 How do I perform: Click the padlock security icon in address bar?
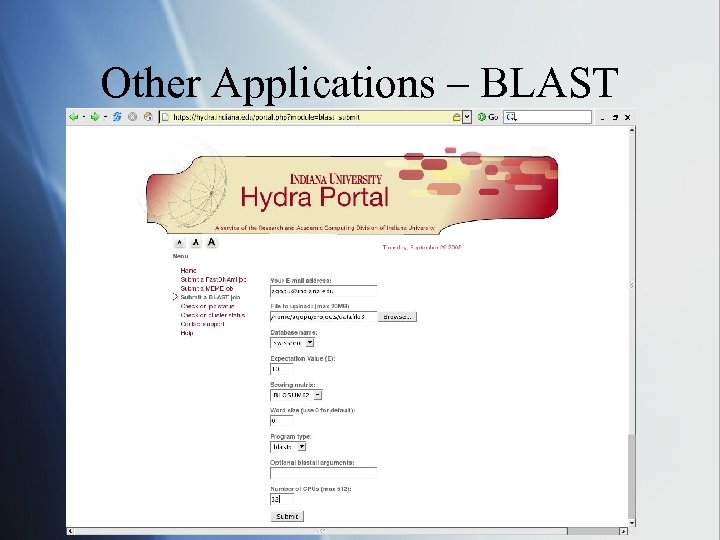[456, 117]
